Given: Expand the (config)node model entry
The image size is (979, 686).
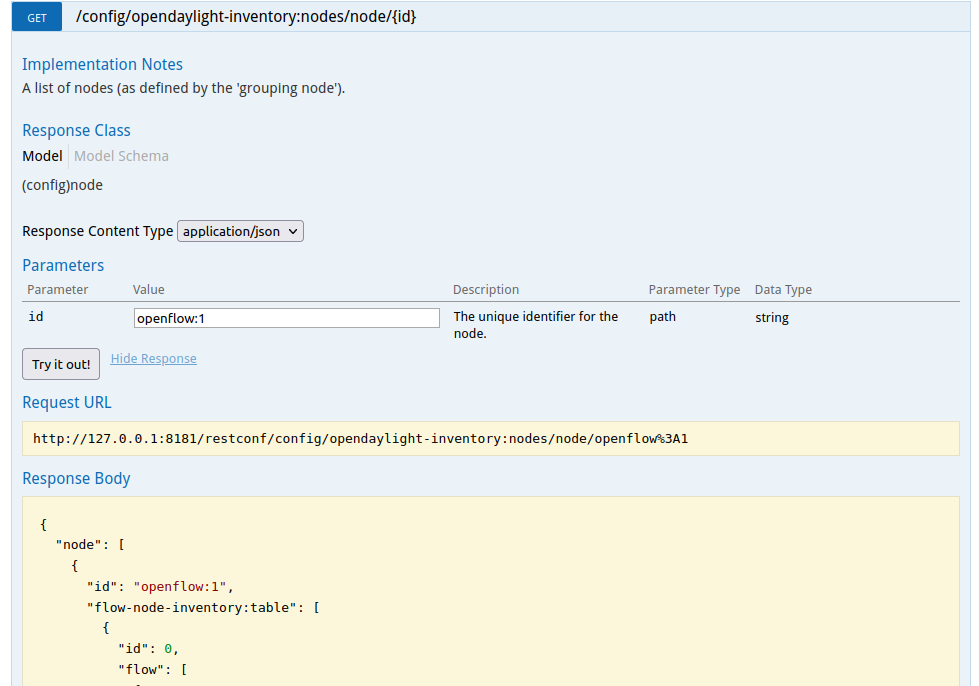Looking at the screenshot, I should pyautogui.click(x=62, y=185).
